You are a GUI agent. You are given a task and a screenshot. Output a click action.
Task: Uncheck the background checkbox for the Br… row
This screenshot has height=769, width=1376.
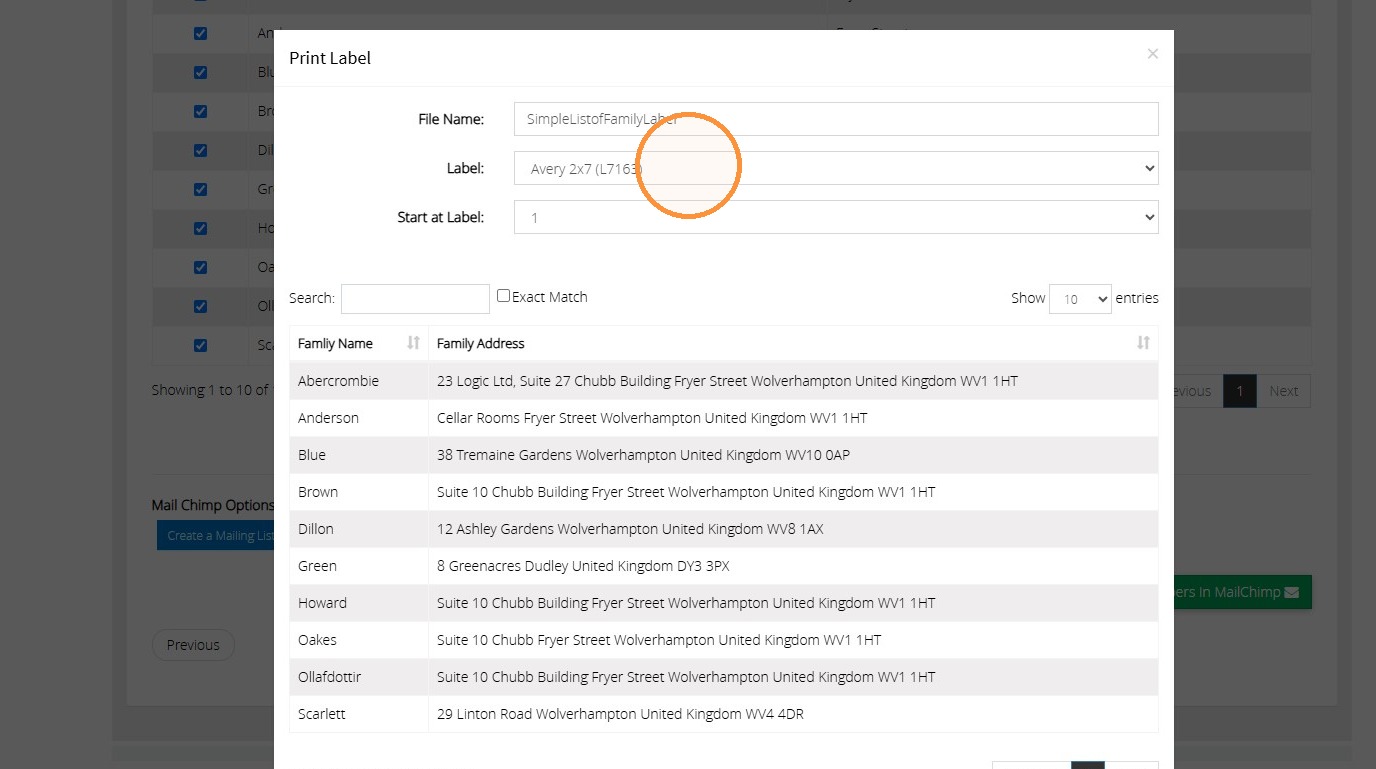pyautogui.click(x=200, y=111)
